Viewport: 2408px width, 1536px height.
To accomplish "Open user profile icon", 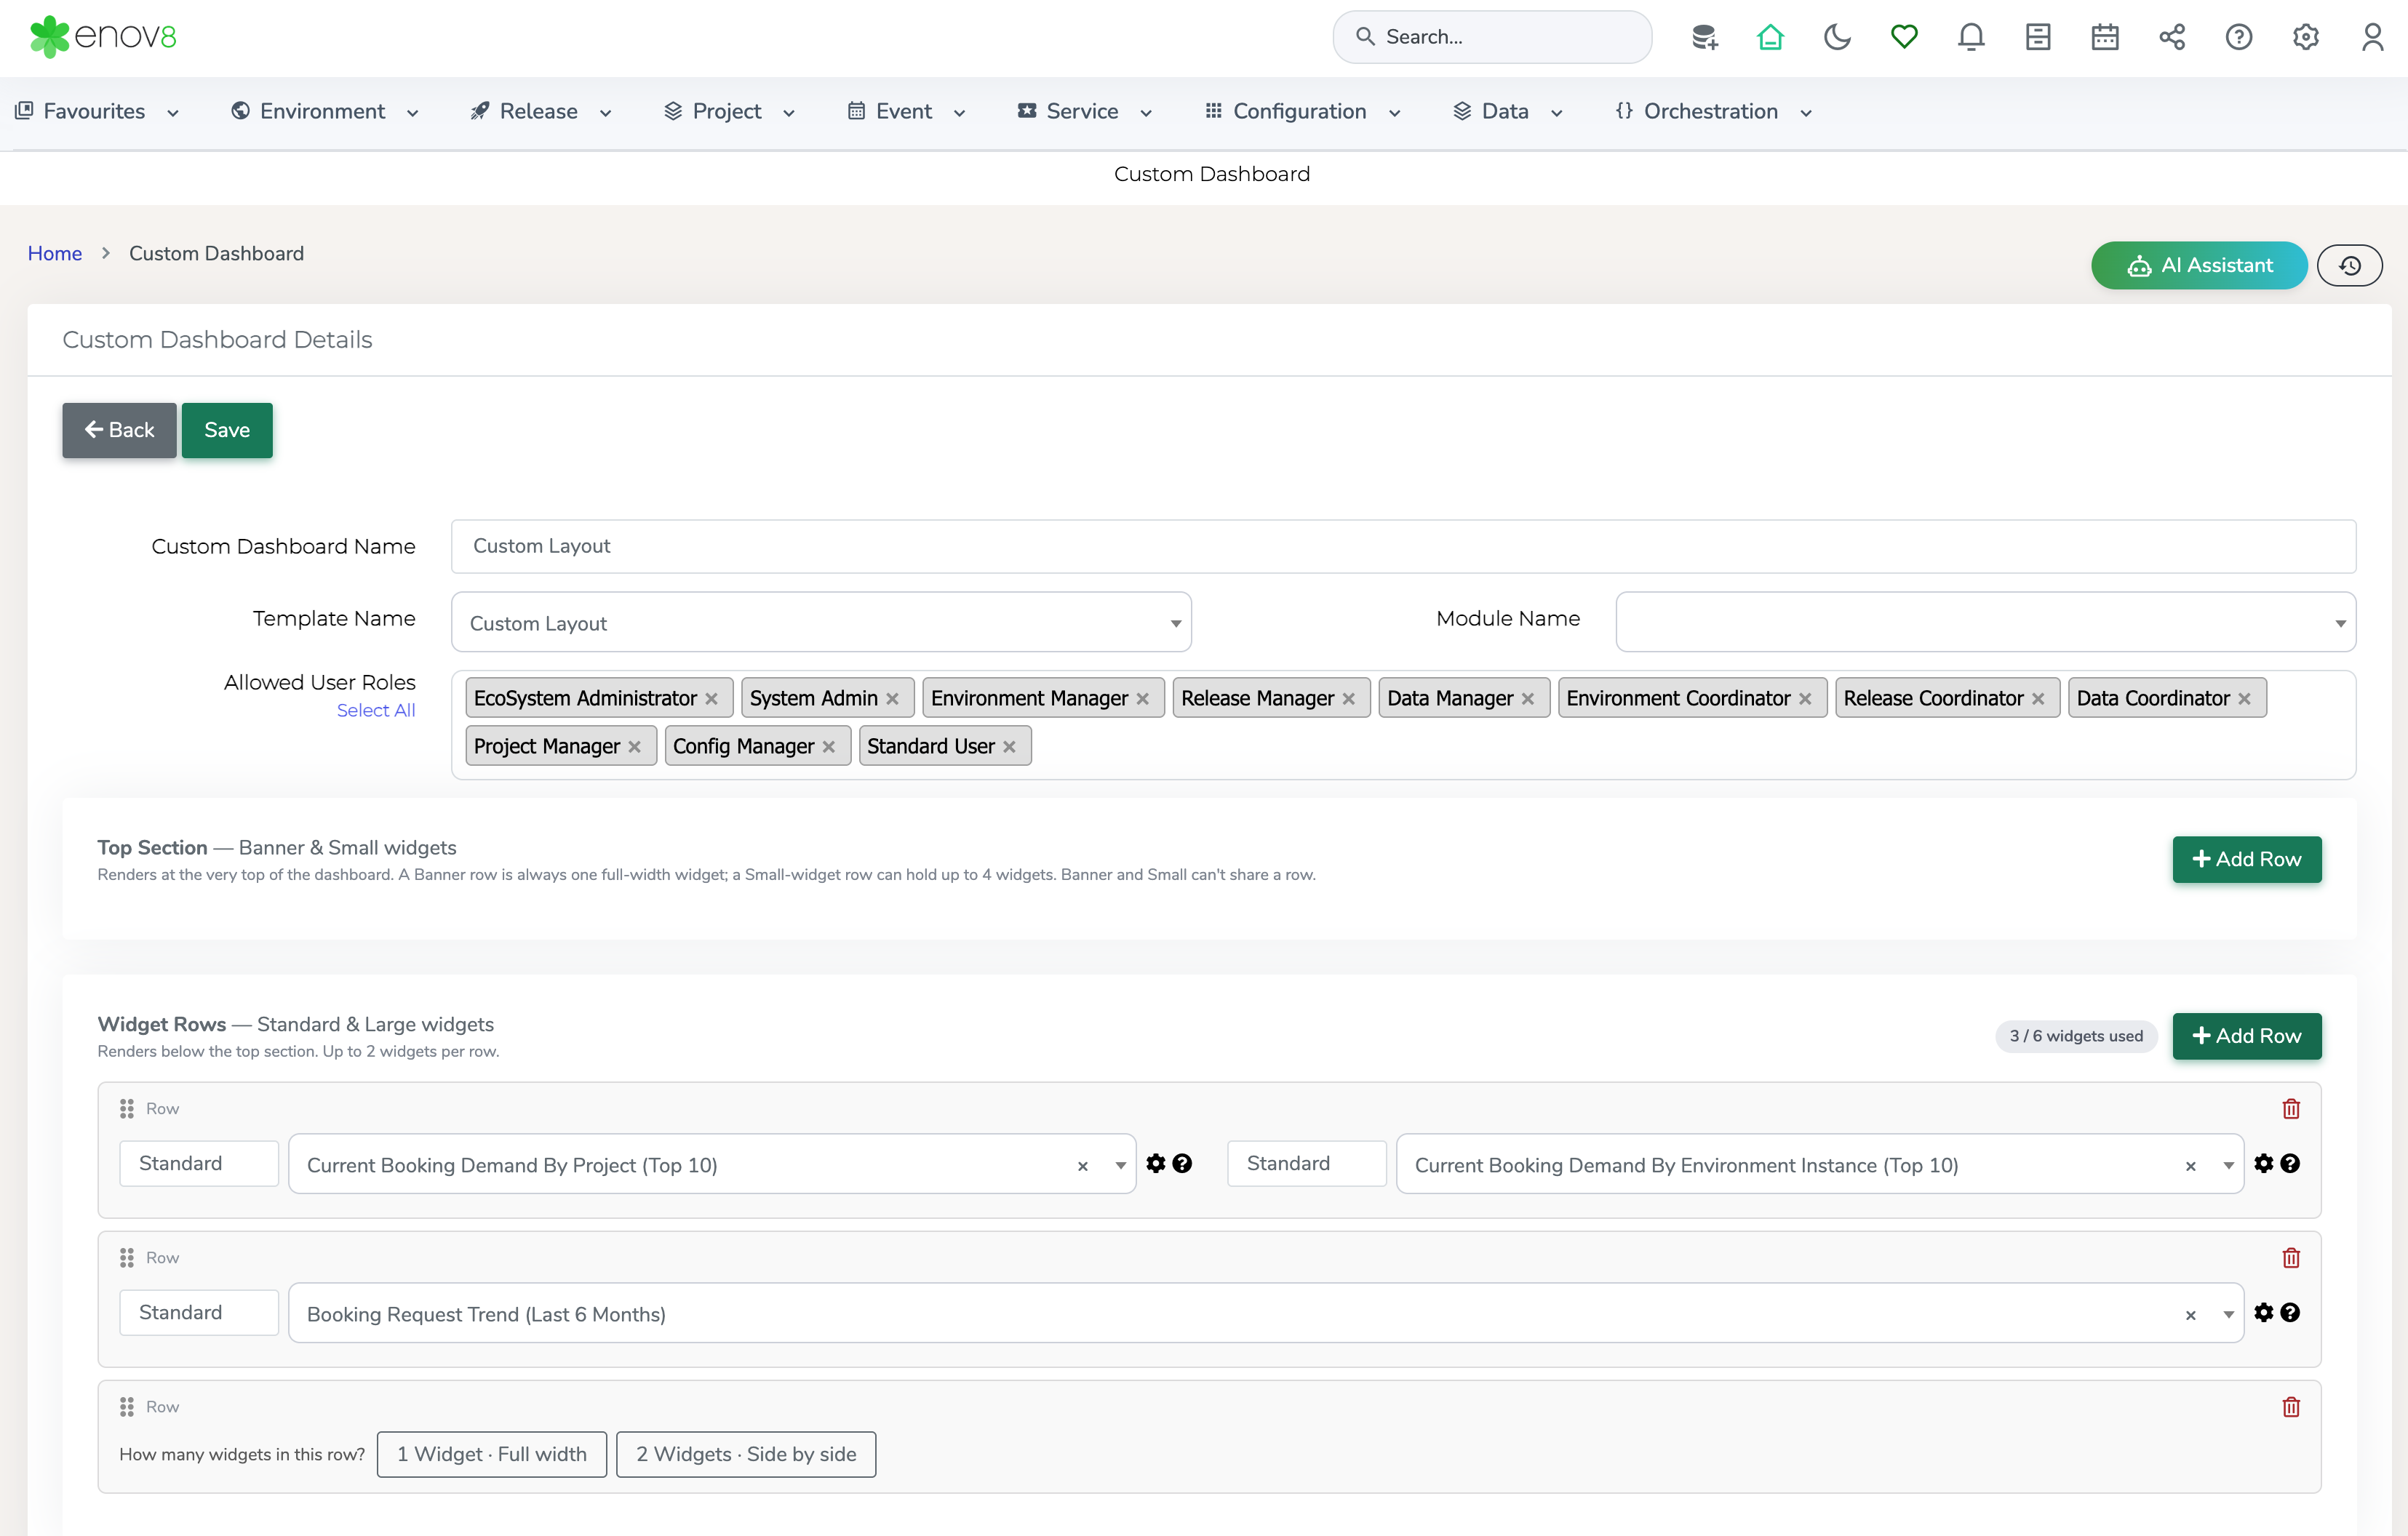I will pyautogui.click(x=2373, y=37).
